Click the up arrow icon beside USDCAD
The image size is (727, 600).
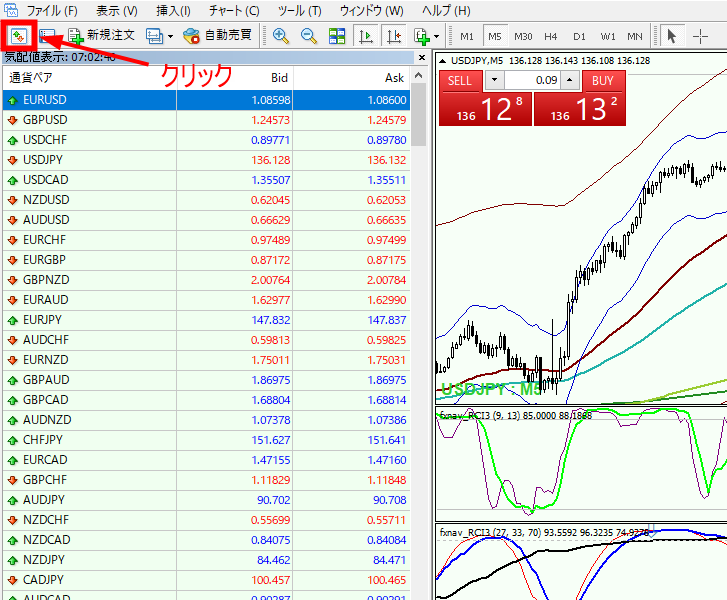[x=13, y=180]
